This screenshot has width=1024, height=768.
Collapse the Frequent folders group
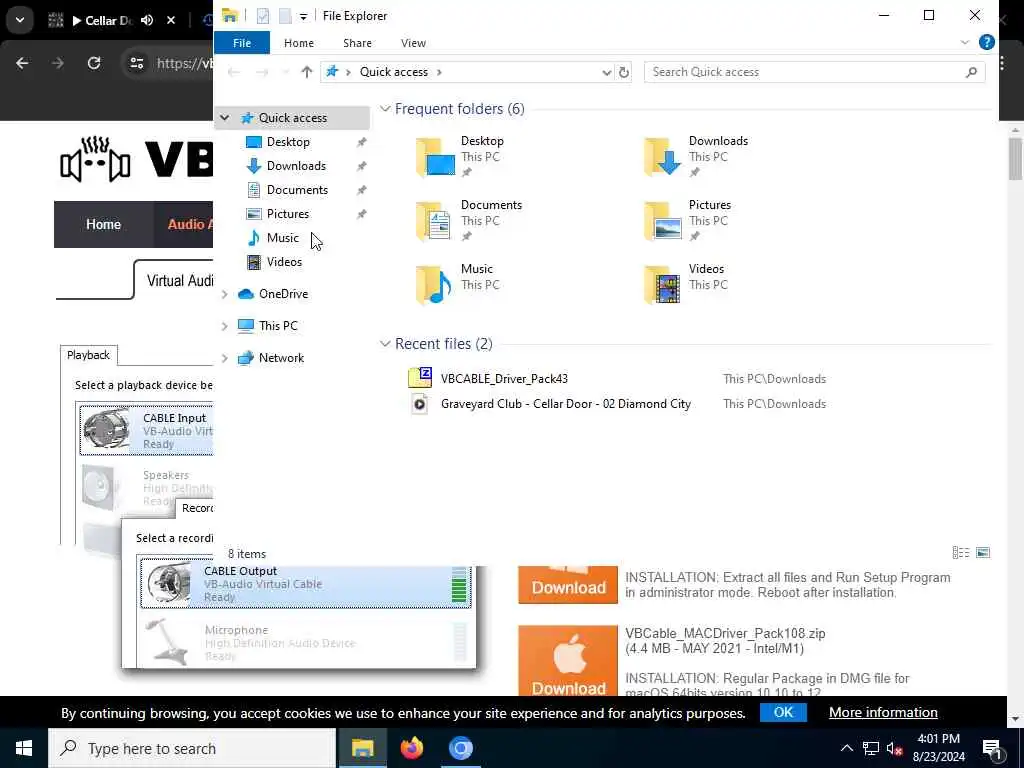point(385,109)
